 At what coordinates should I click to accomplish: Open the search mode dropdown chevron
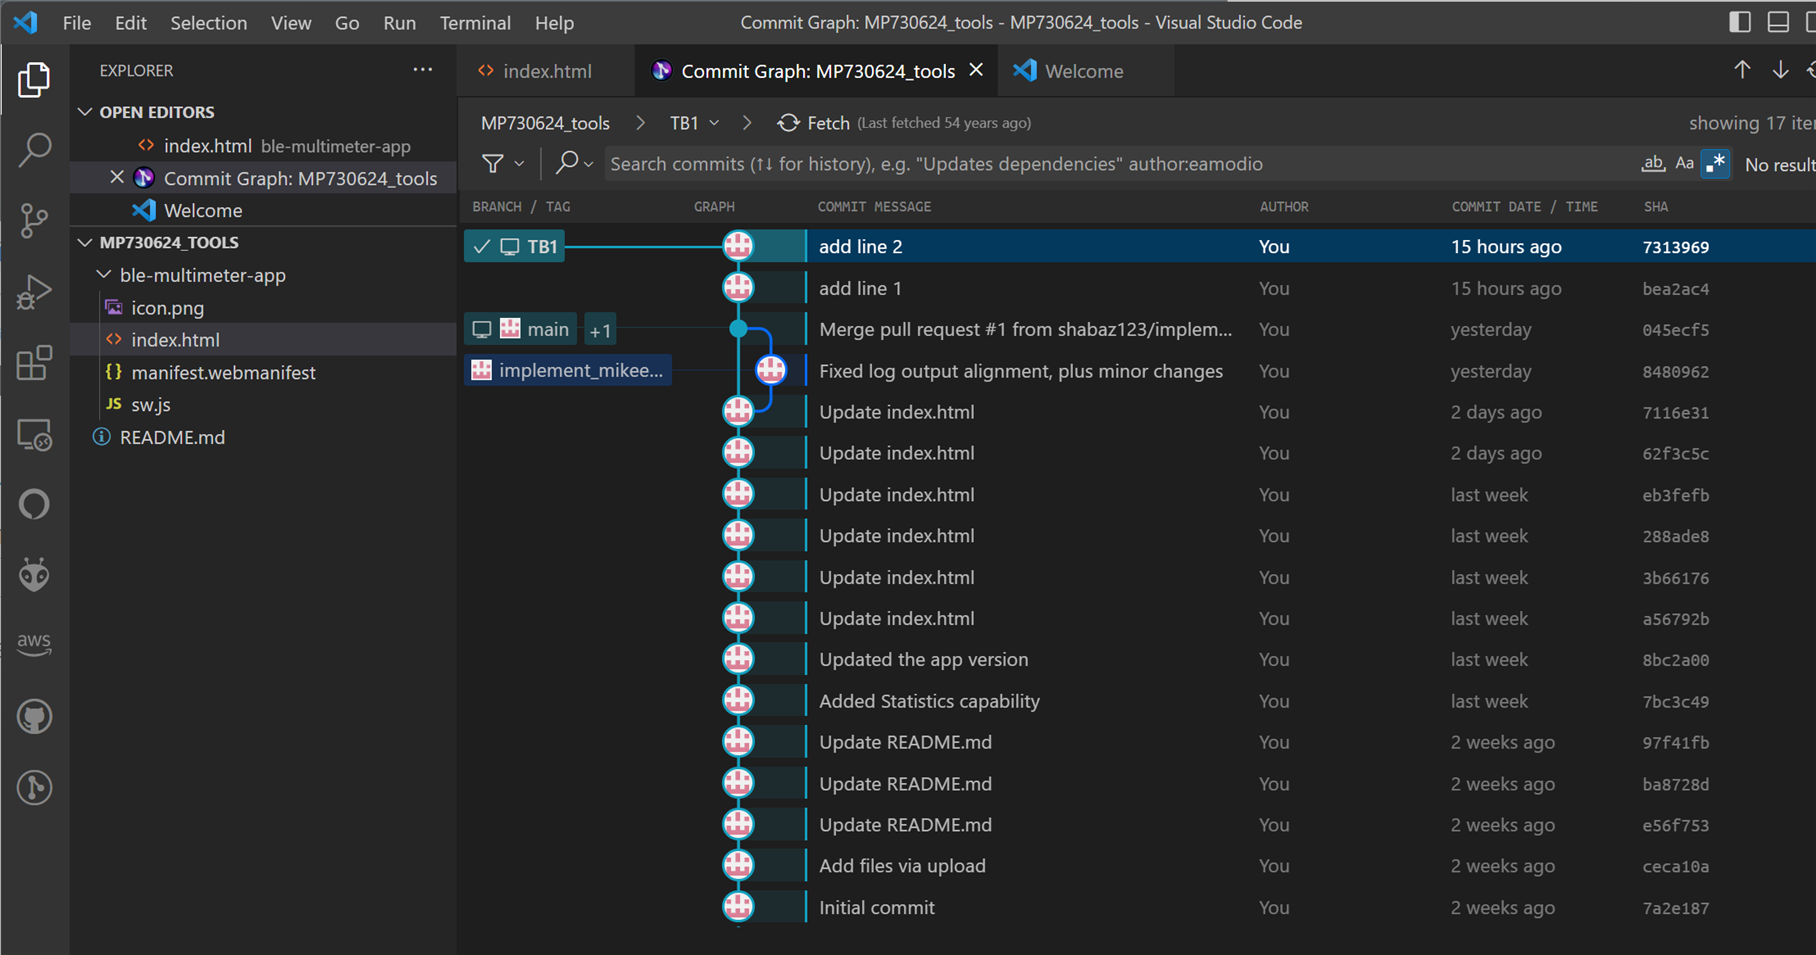(589, 164)
